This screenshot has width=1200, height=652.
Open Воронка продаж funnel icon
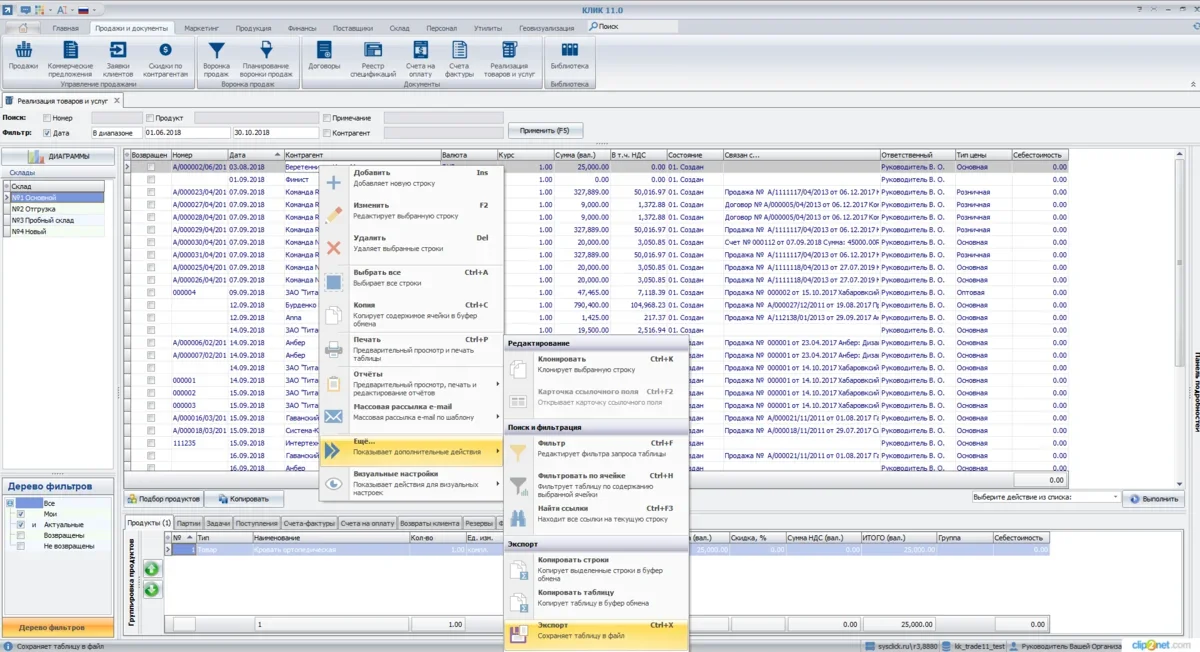pyautogui.click(x=216, y=50)
